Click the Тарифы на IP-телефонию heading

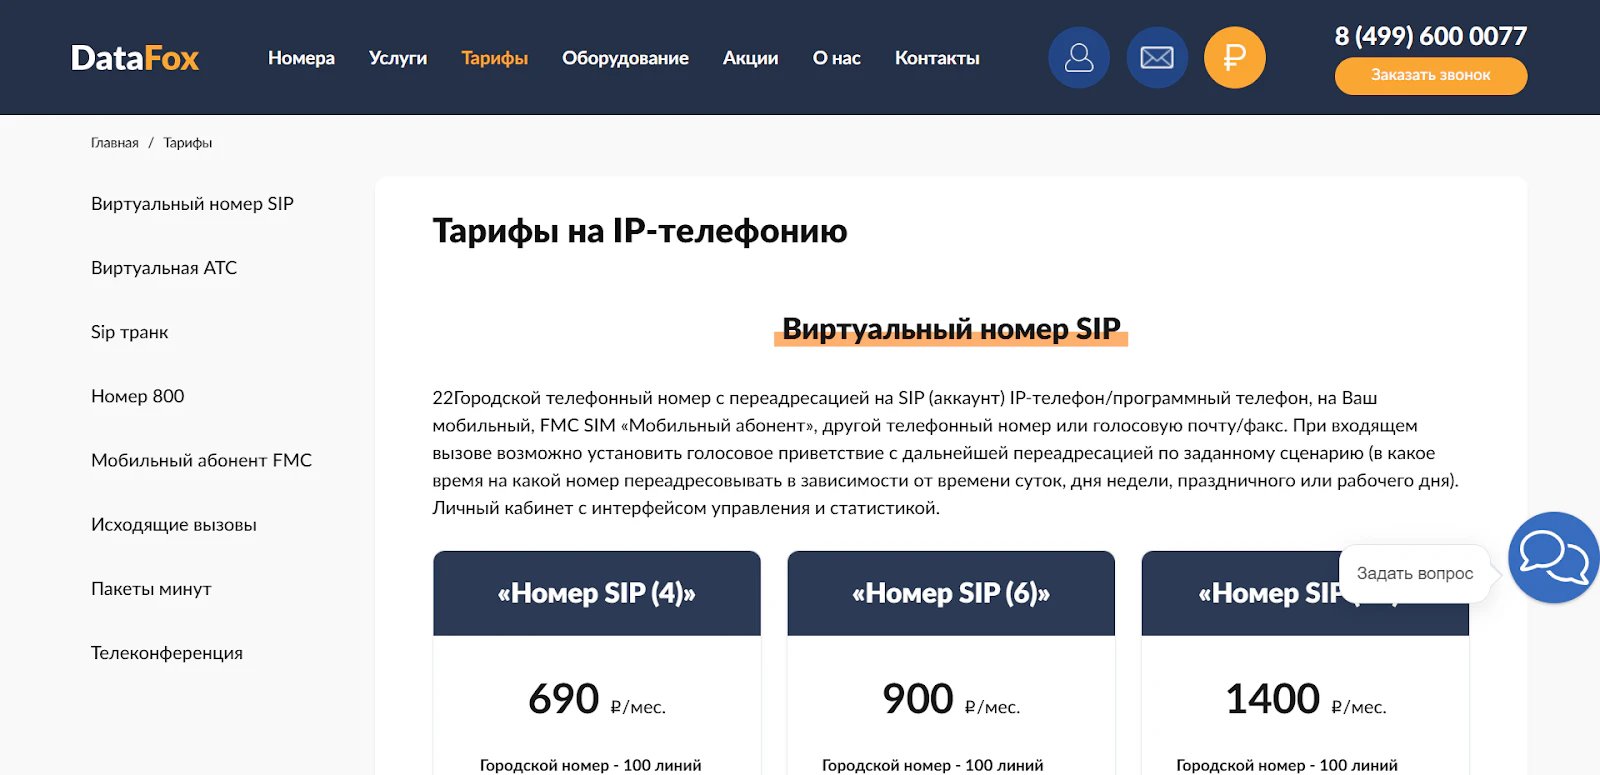coord(640,231)
